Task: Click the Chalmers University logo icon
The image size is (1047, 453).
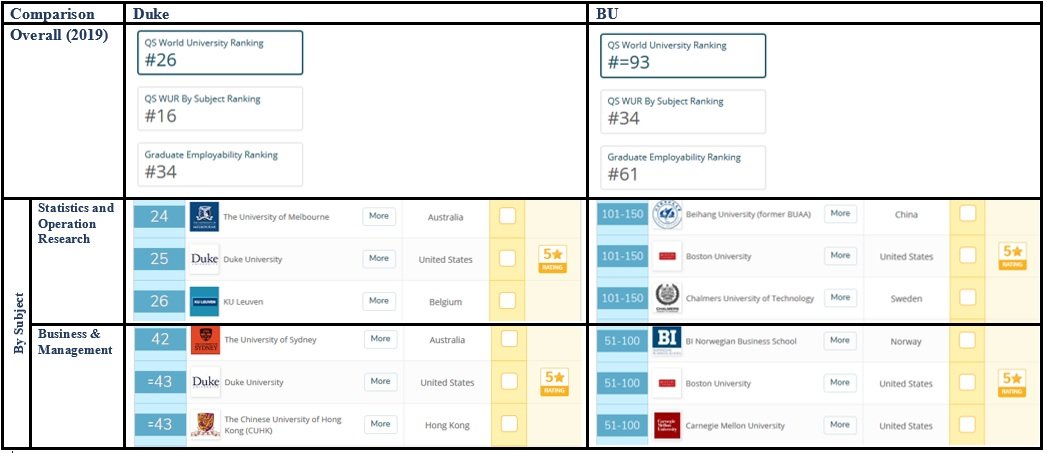Action: [x=666, y=298]
